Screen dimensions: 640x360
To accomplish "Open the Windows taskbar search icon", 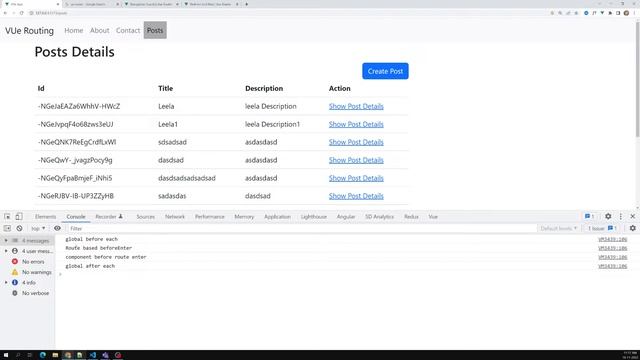I will [x=18, y=355].
